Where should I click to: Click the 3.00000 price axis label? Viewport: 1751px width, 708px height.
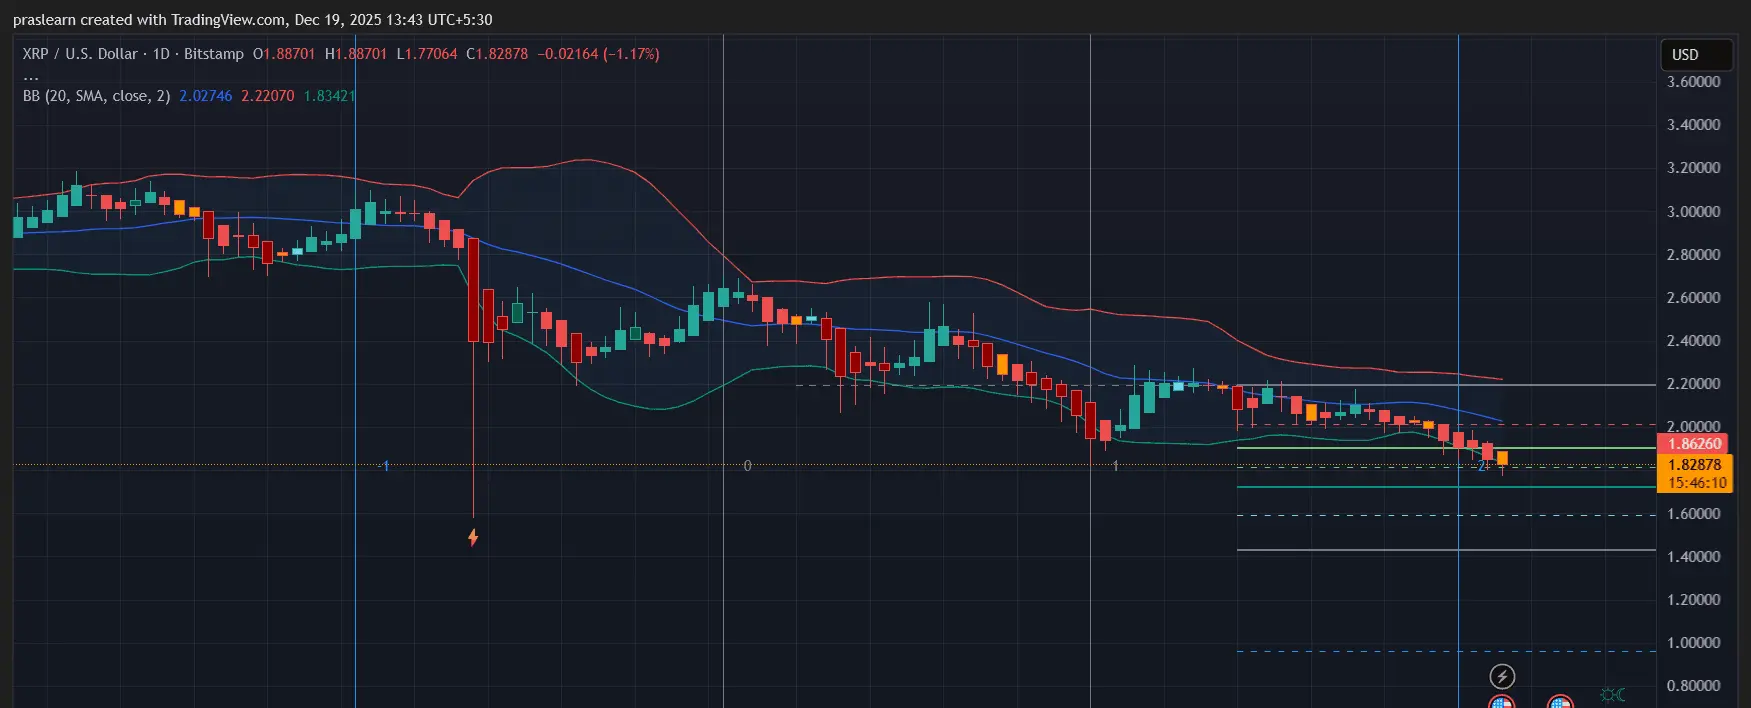tap(1693, 212)
